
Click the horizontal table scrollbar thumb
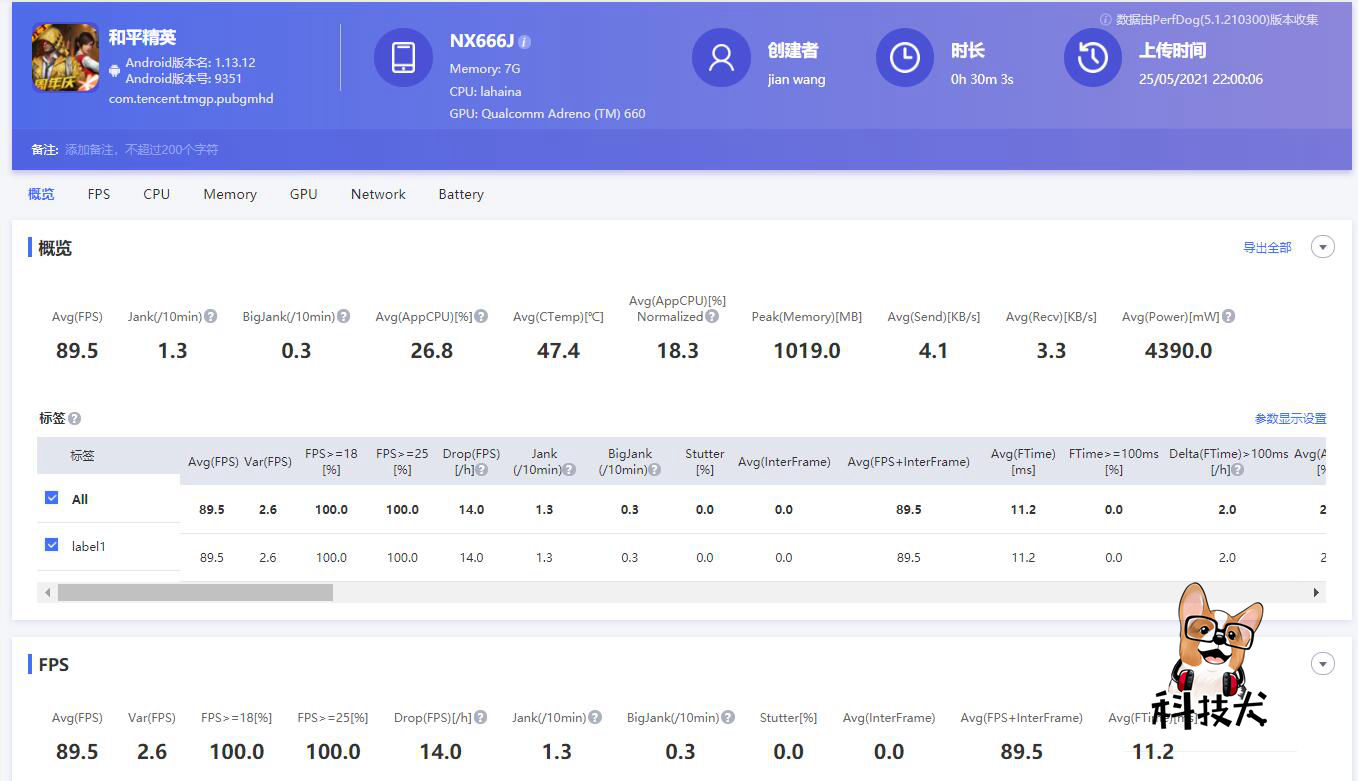195,593
